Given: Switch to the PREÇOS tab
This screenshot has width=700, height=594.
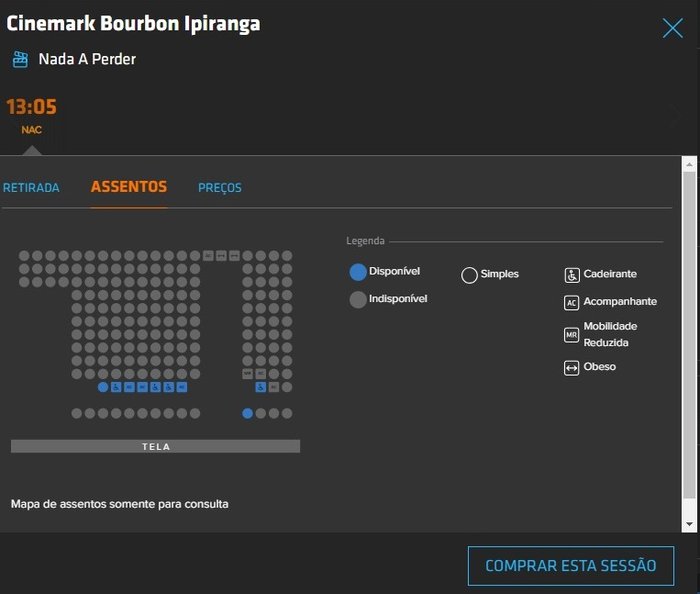Looking at the screenshot, I should pyautogui.click(x=220, y=187).
